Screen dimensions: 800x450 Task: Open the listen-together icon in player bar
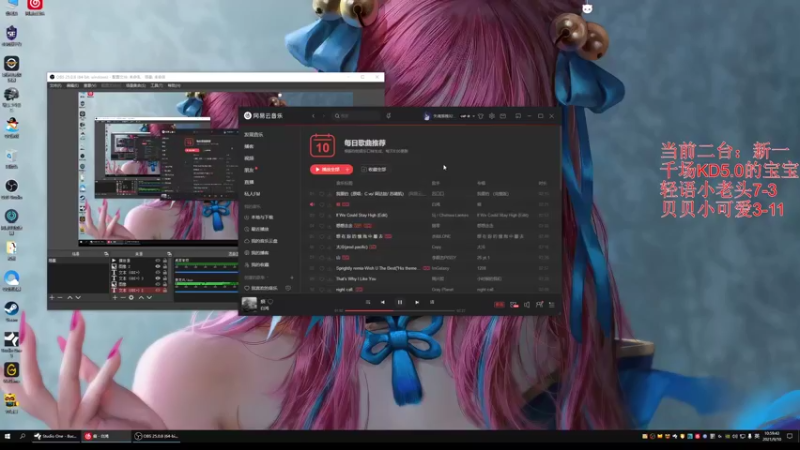(539, 305)
